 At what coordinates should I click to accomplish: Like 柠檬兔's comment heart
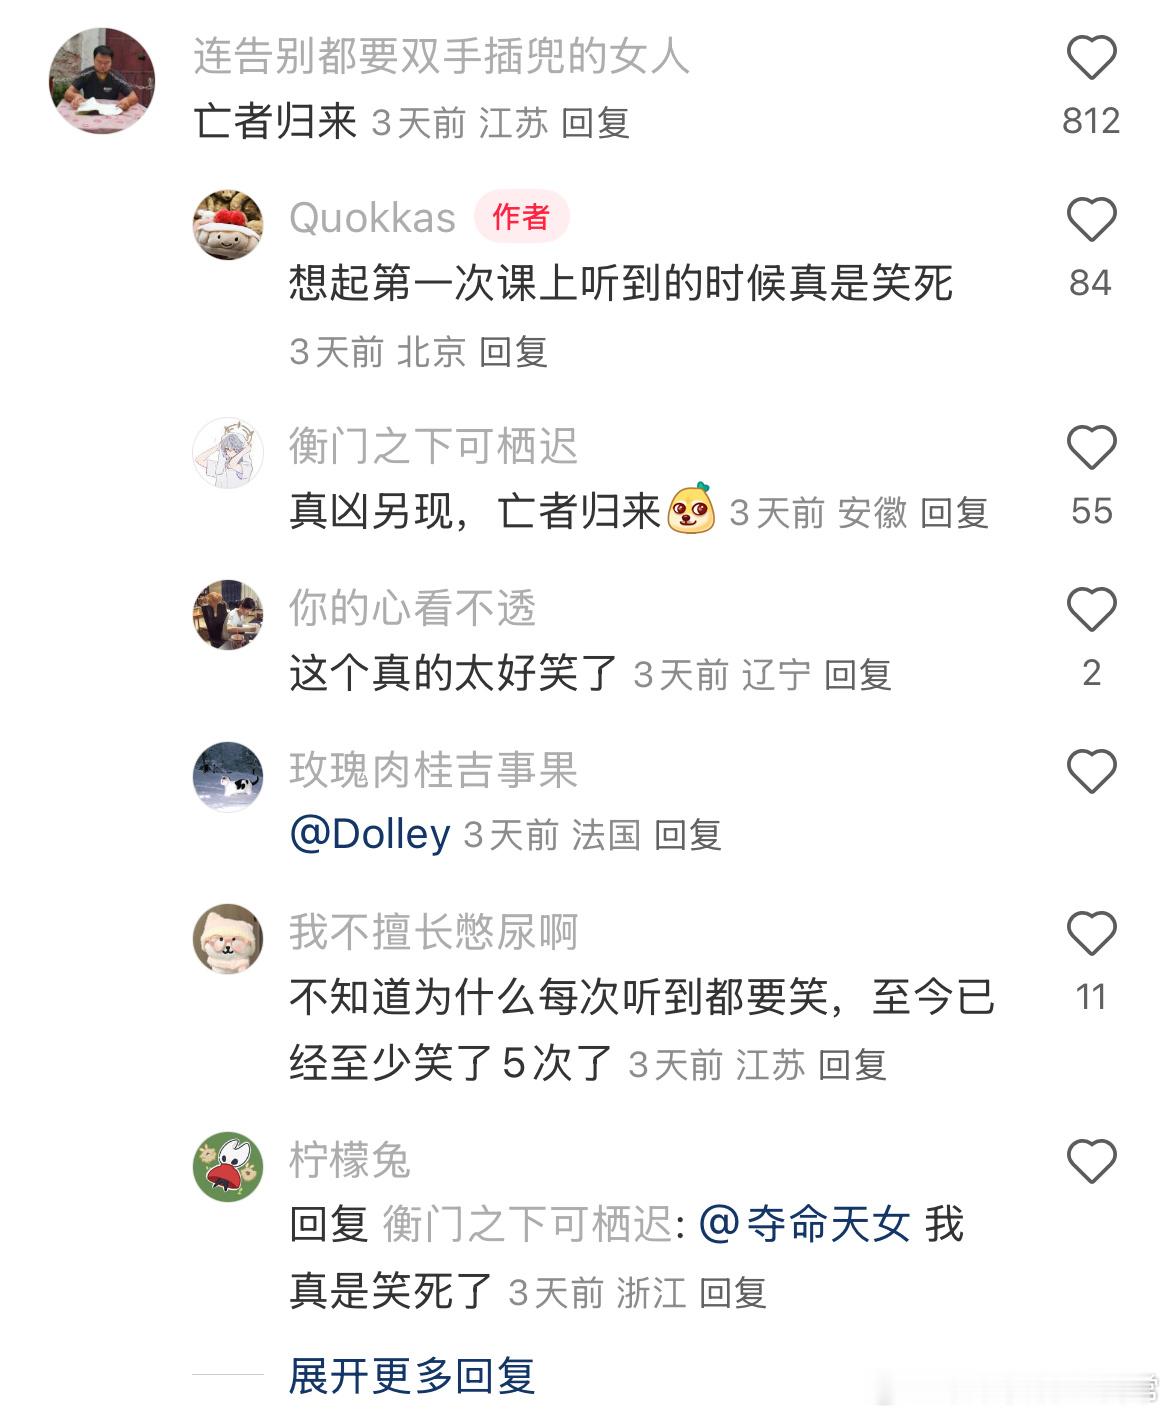coord(1091,1161)
